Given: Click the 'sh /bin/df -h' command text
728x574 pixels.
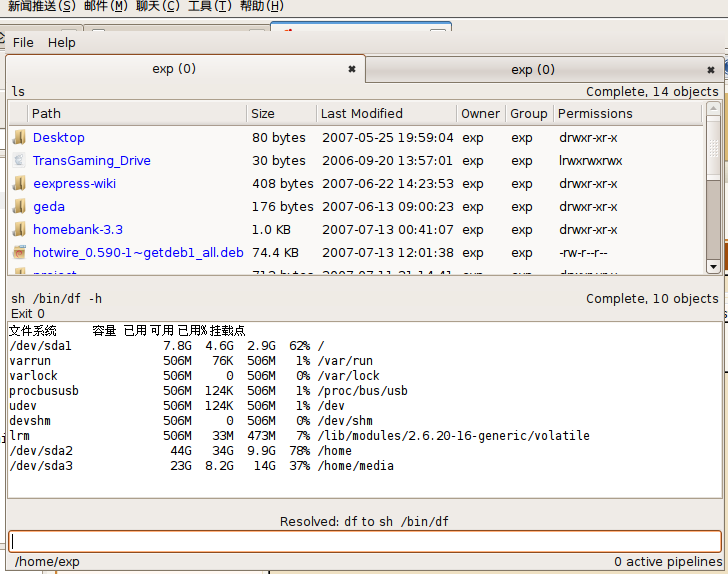Looking at the screenshot, I should pos(57,299).
